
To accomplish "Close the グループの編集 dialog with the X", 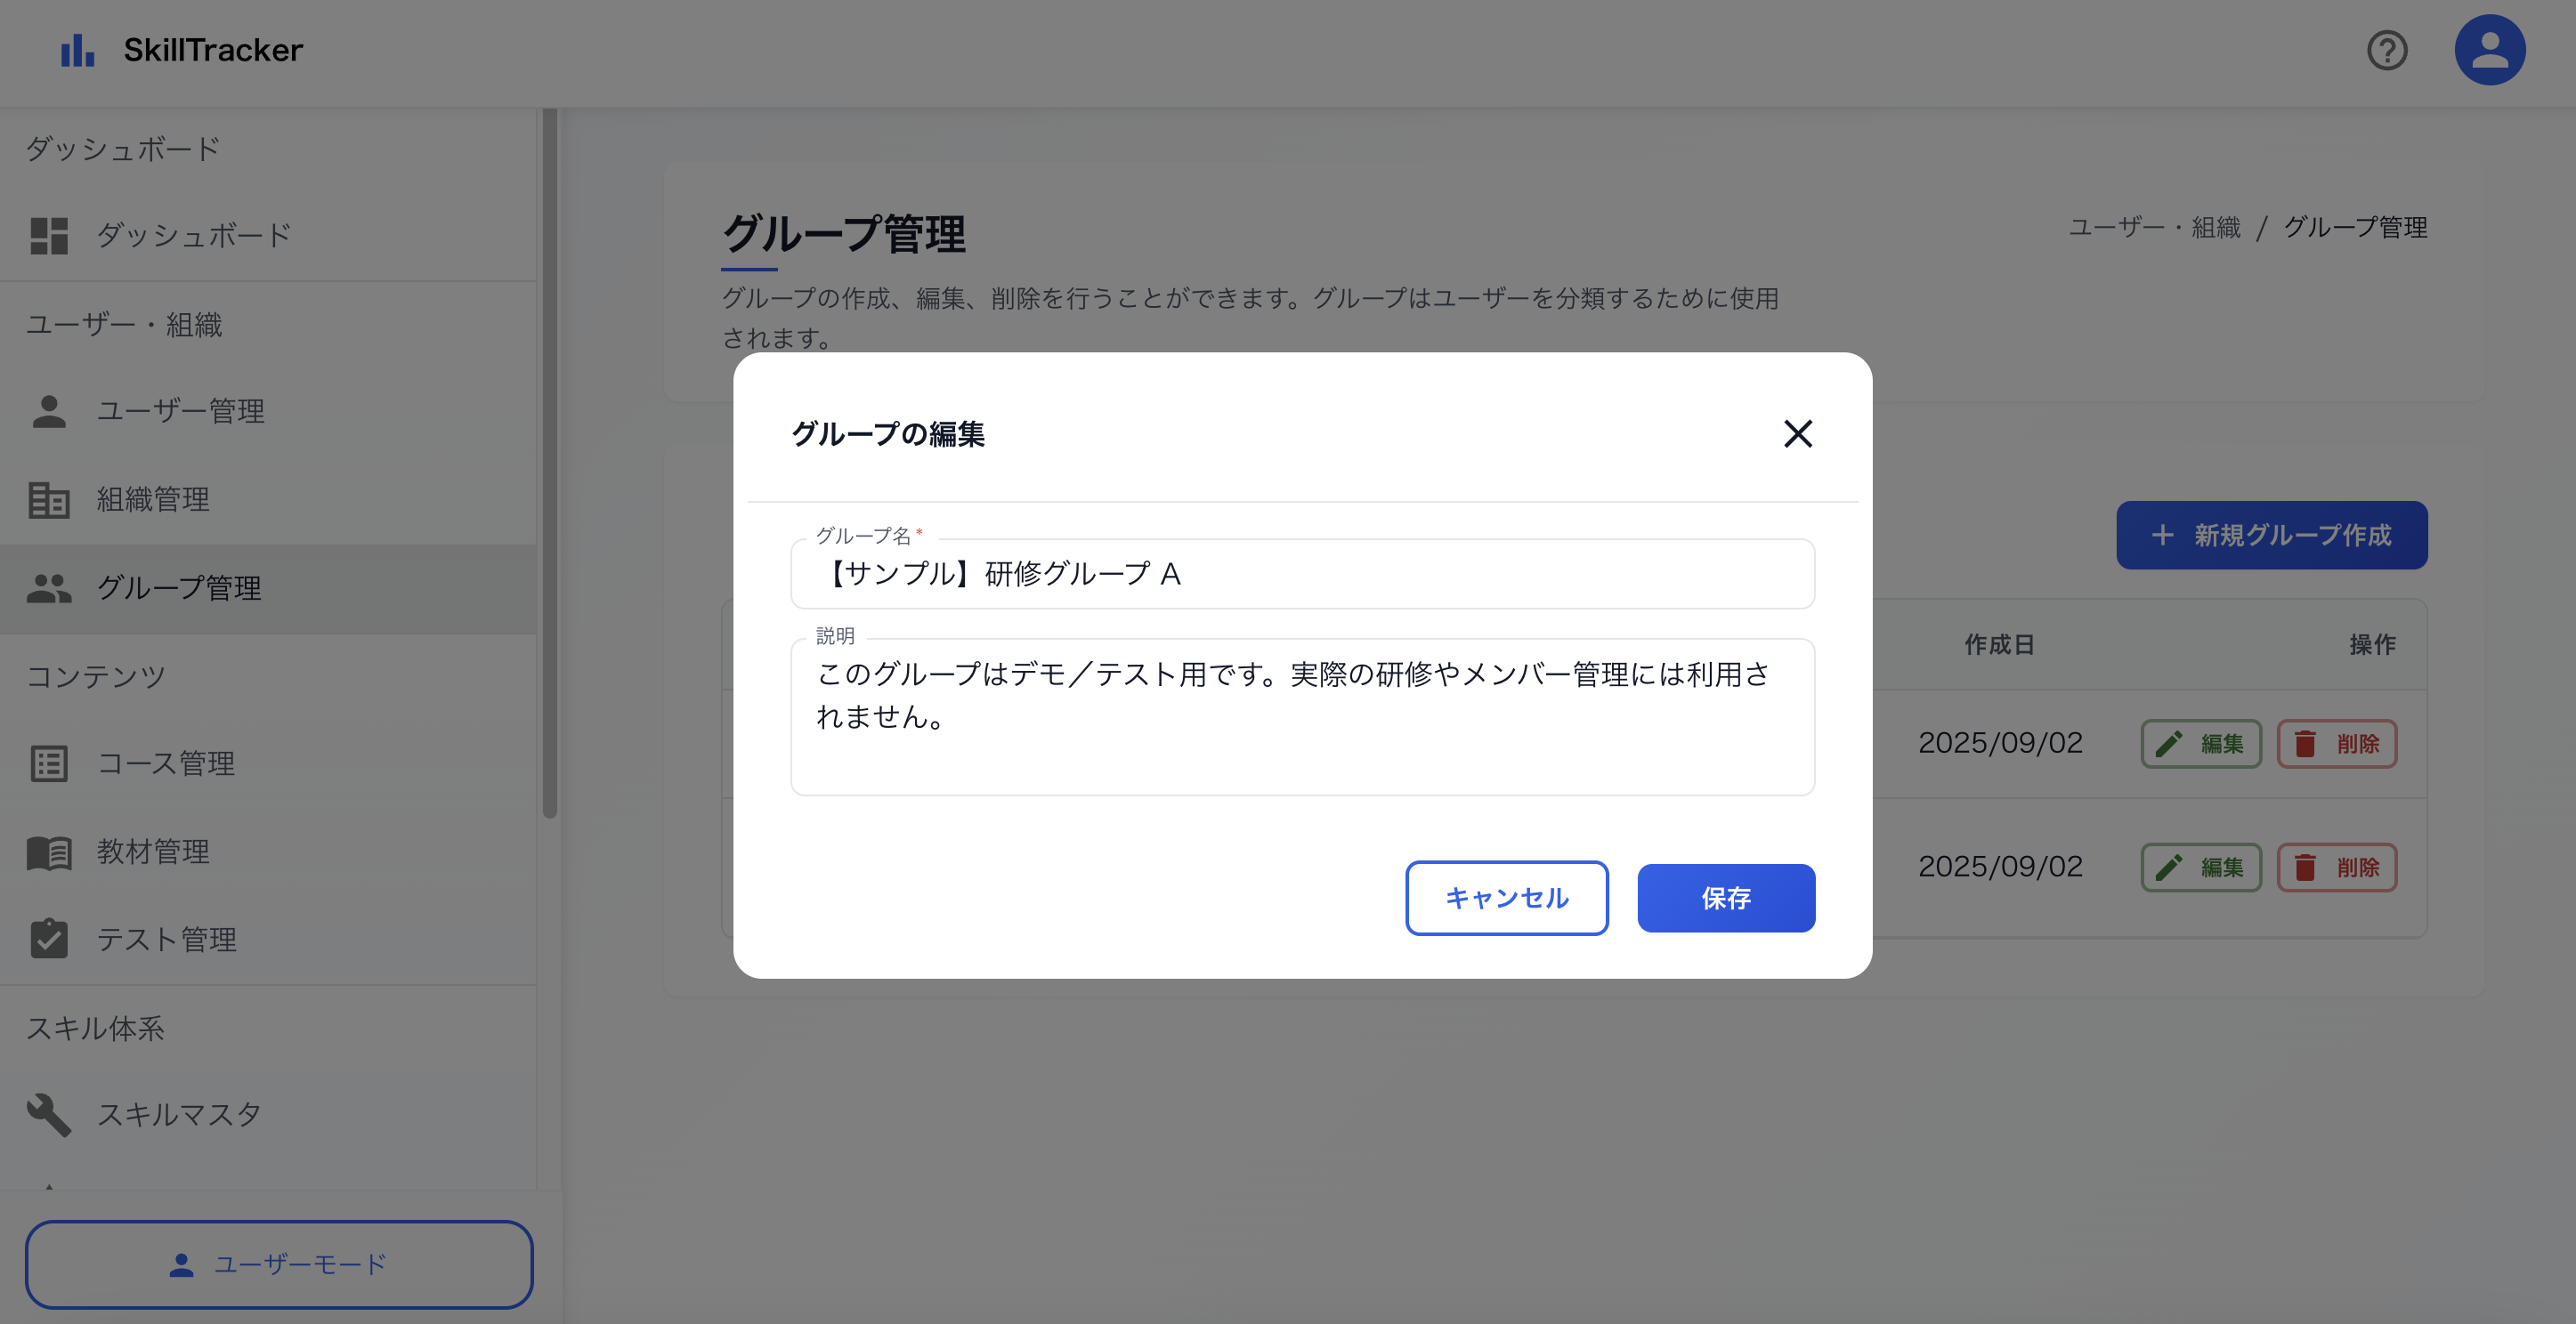I will (x=1797, y=434).
